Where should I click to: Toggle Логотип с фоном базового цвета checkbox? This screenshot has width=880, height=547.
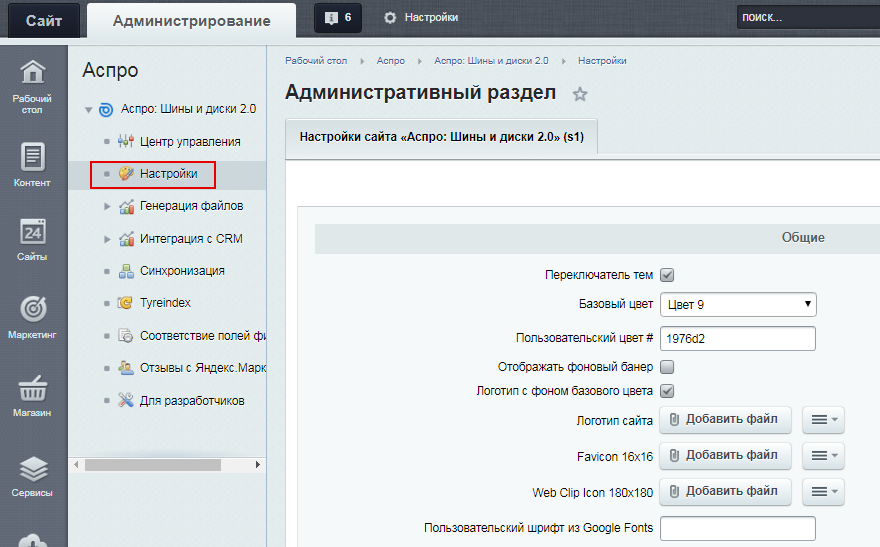click(x=667, y=391)
